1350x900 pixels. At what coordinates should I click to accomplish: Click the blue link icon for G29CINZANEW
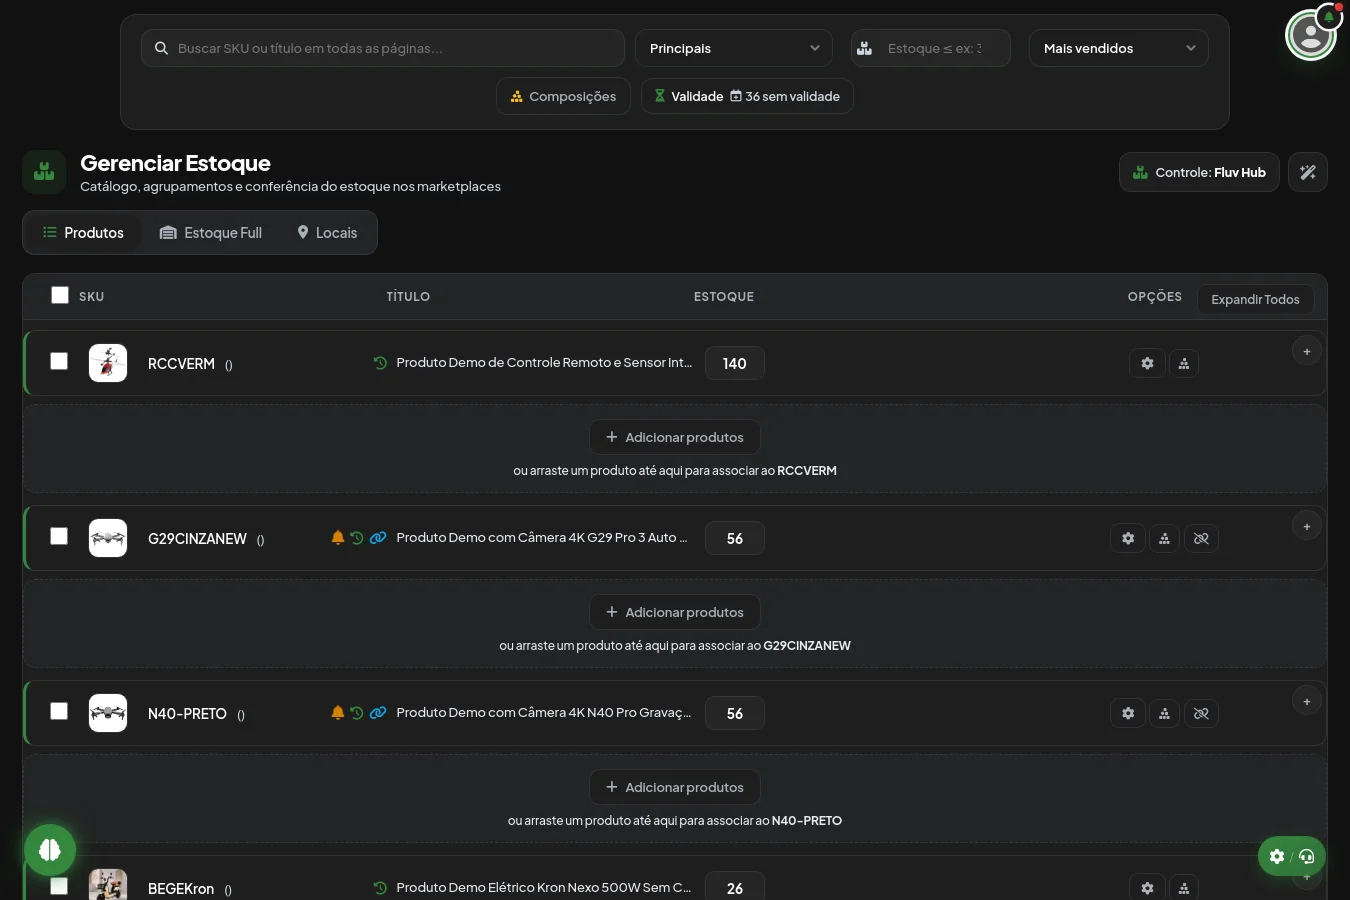pyautogui.click(x=378, y=538)
